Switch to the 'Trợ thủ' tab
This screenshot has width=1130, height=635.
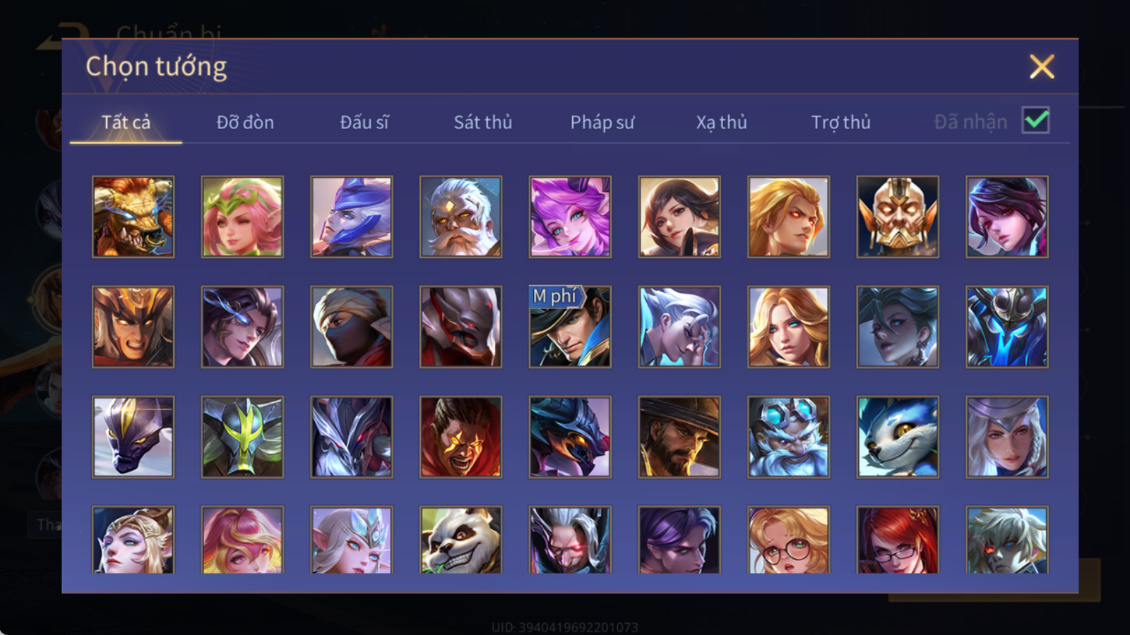click(x=841, y=122)
